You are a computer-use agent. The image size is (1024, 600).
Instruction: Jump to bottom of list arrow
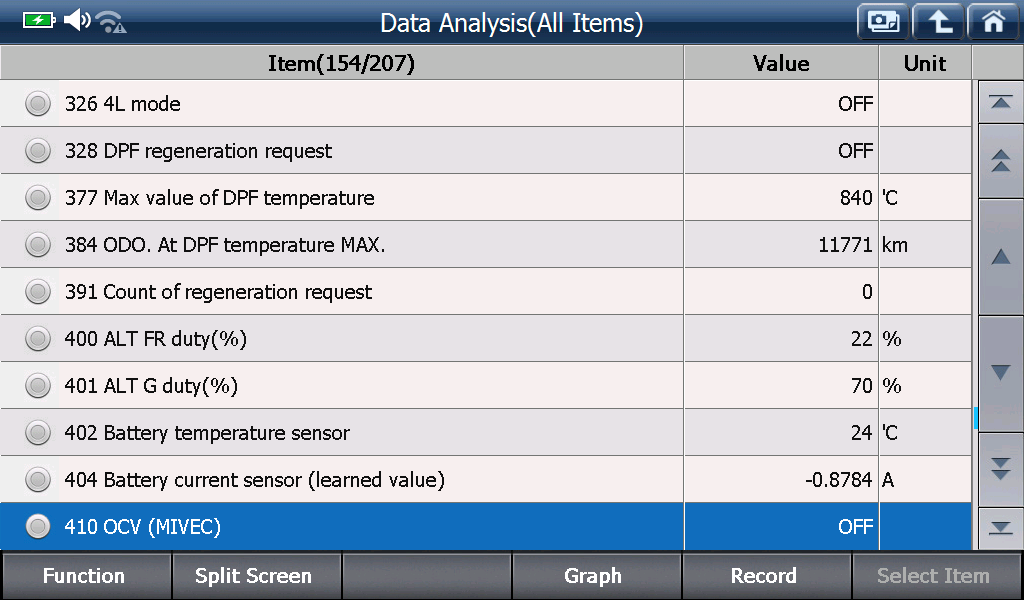[x=1000, y=528]
